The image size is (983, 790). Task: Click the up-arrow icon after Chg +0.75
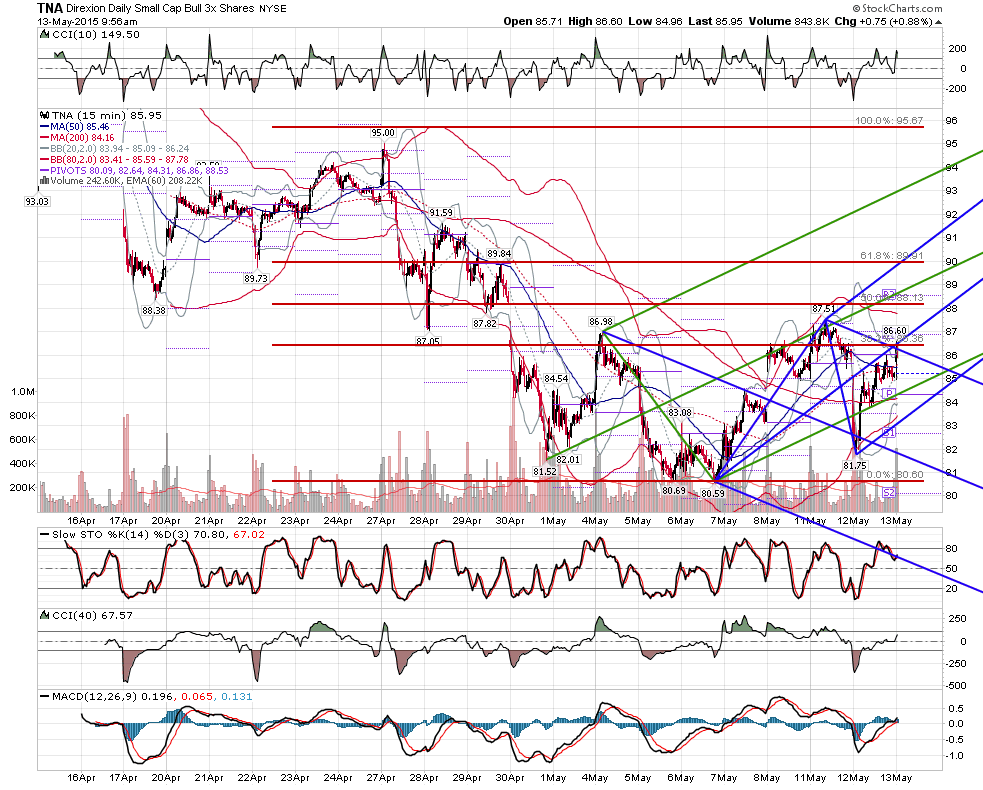(938, 22)
